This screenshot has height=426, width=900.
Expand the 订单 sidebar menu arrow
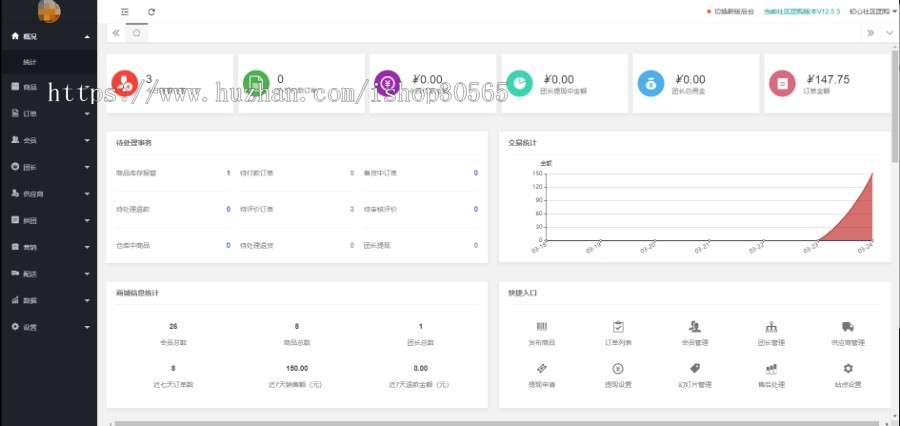87,114
